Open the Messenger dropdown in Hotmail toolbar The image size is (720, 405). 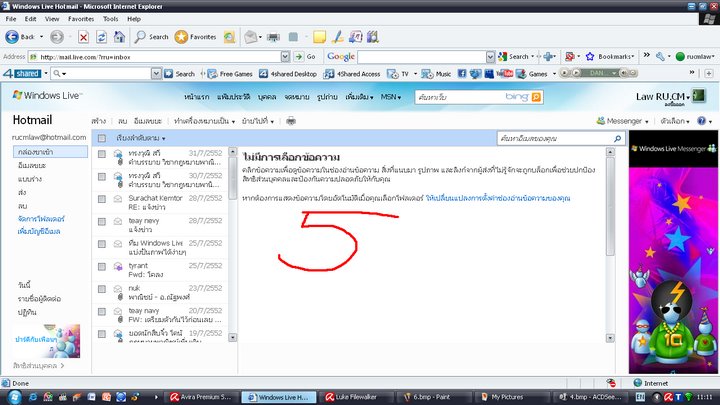point(622,121)
